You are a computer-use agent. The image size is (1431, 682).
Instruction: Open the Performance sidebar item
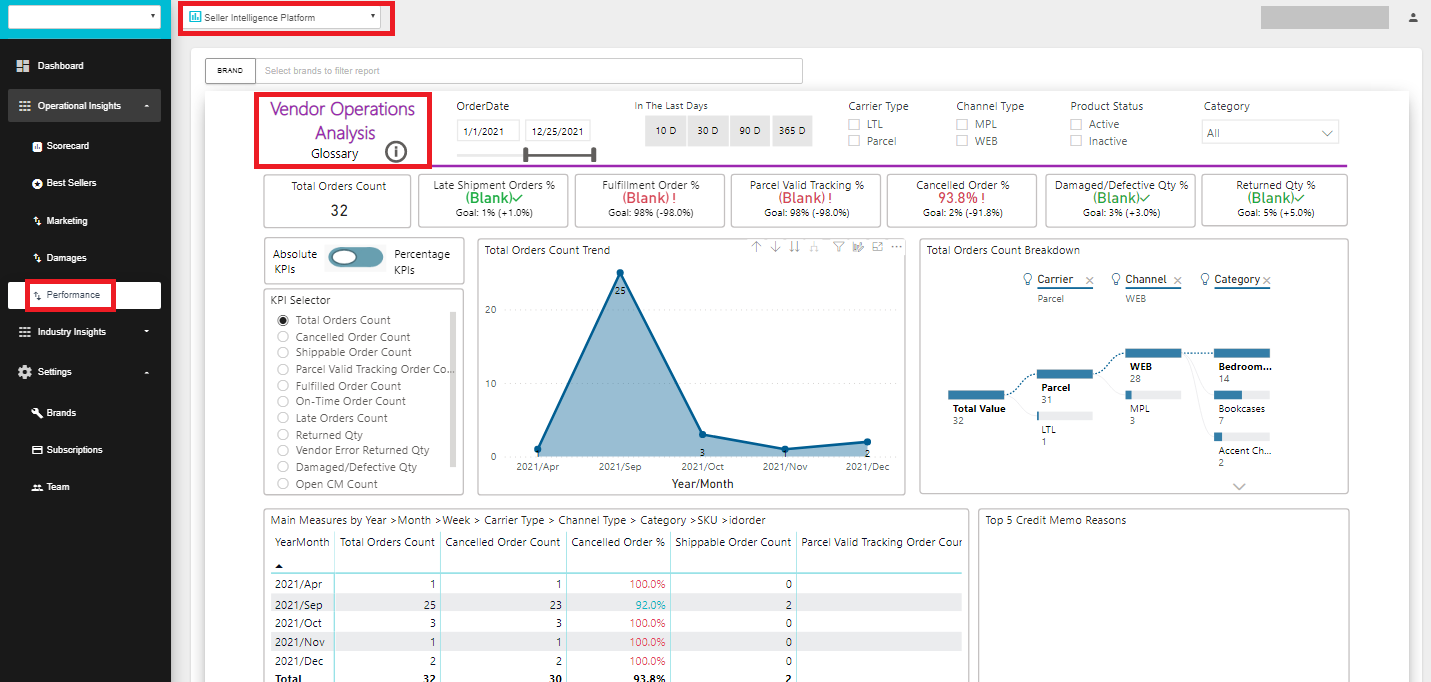84,295
